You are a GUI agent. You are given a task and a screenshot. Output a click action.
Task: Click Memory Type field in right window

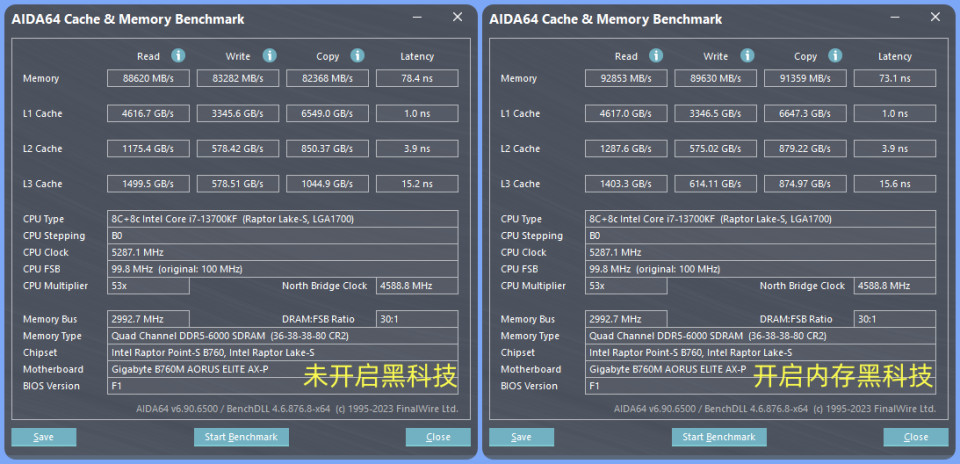coord(760,335)
